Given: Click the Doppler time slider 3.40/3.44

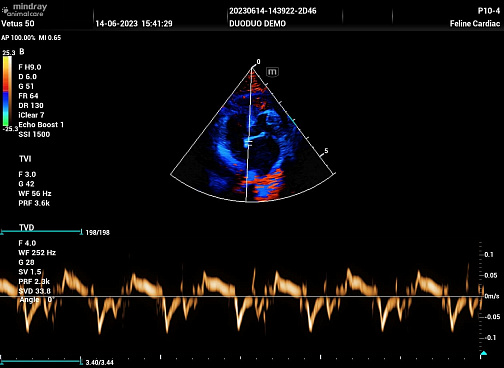Looking at the screenshot, I should (x=41, y=361).
